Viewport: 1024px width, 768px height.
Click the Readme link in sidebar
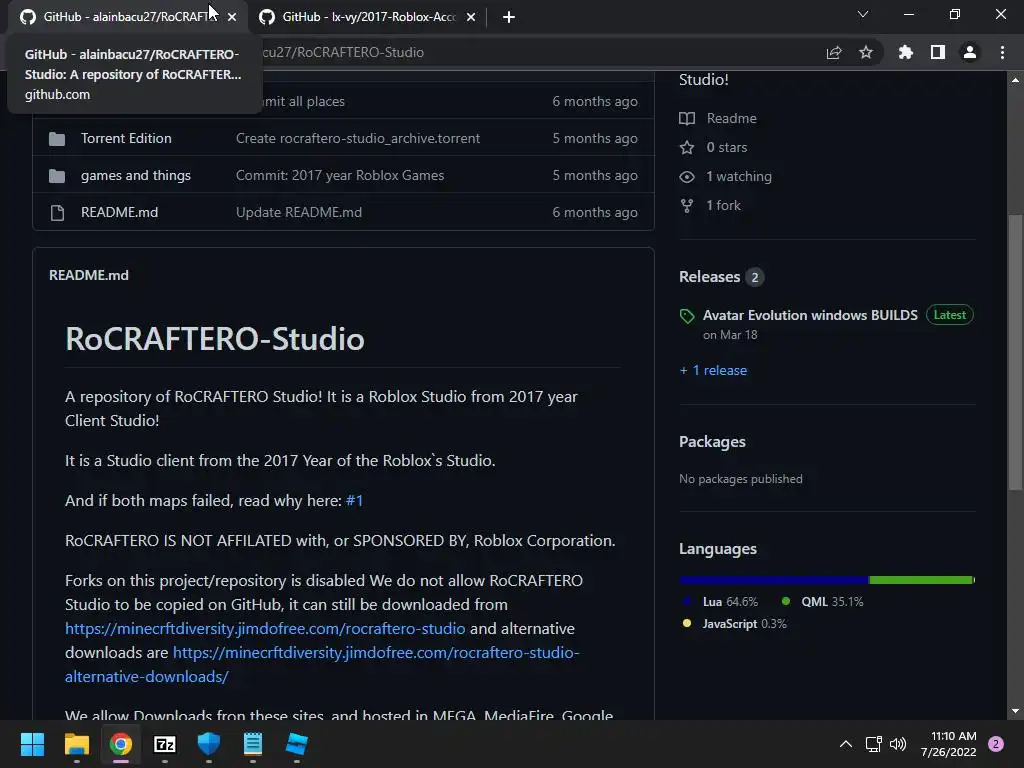click(x=731, y=118)
